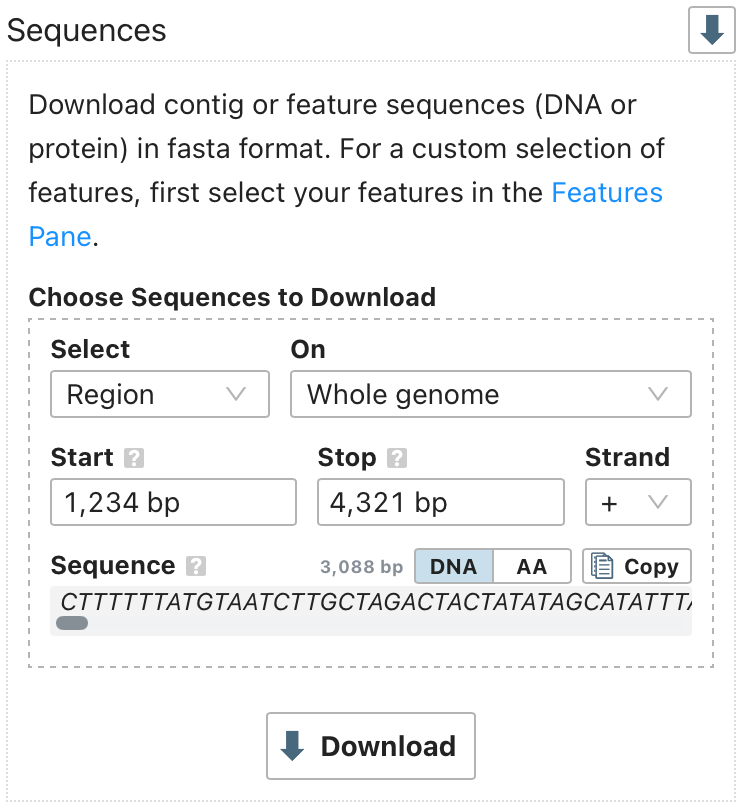Open the Select dropdown showing Region
This screenshot has width=738, height=808.
click(160, 394)
